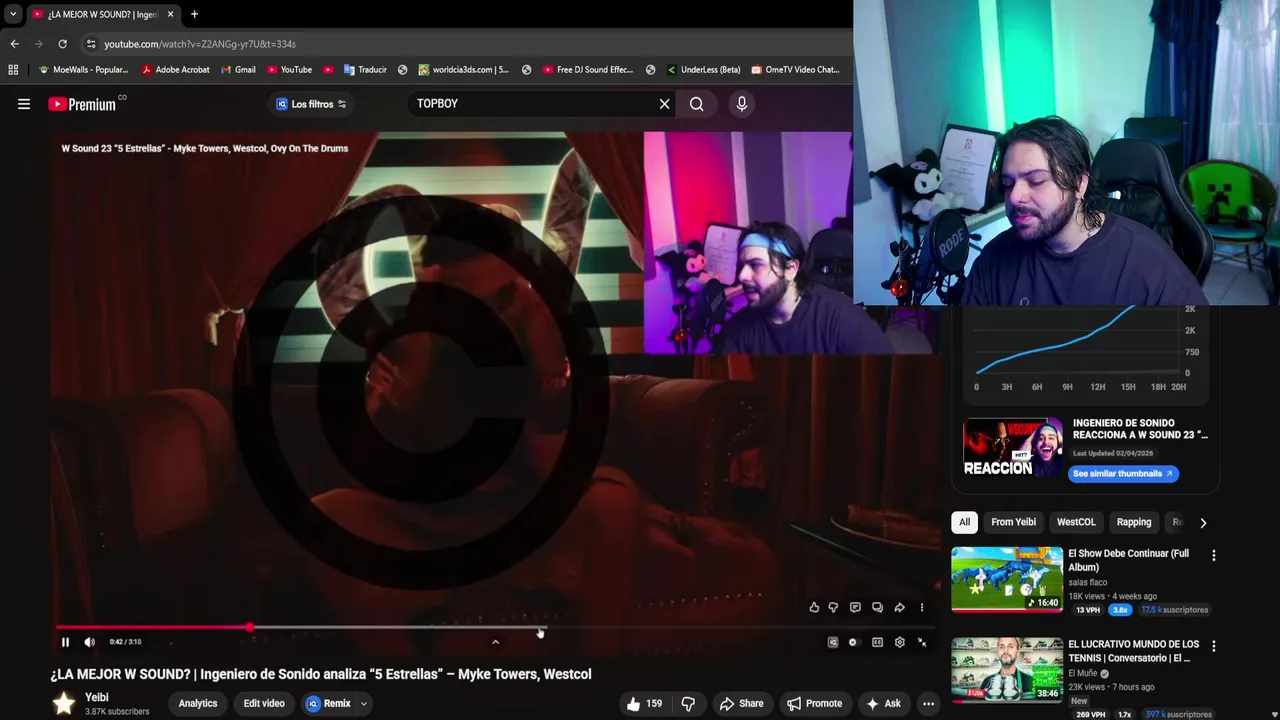This screenshot has height=720, width=1280.
Task: Open the apps grid in bookmarks bar
Action: pos(13,70)
